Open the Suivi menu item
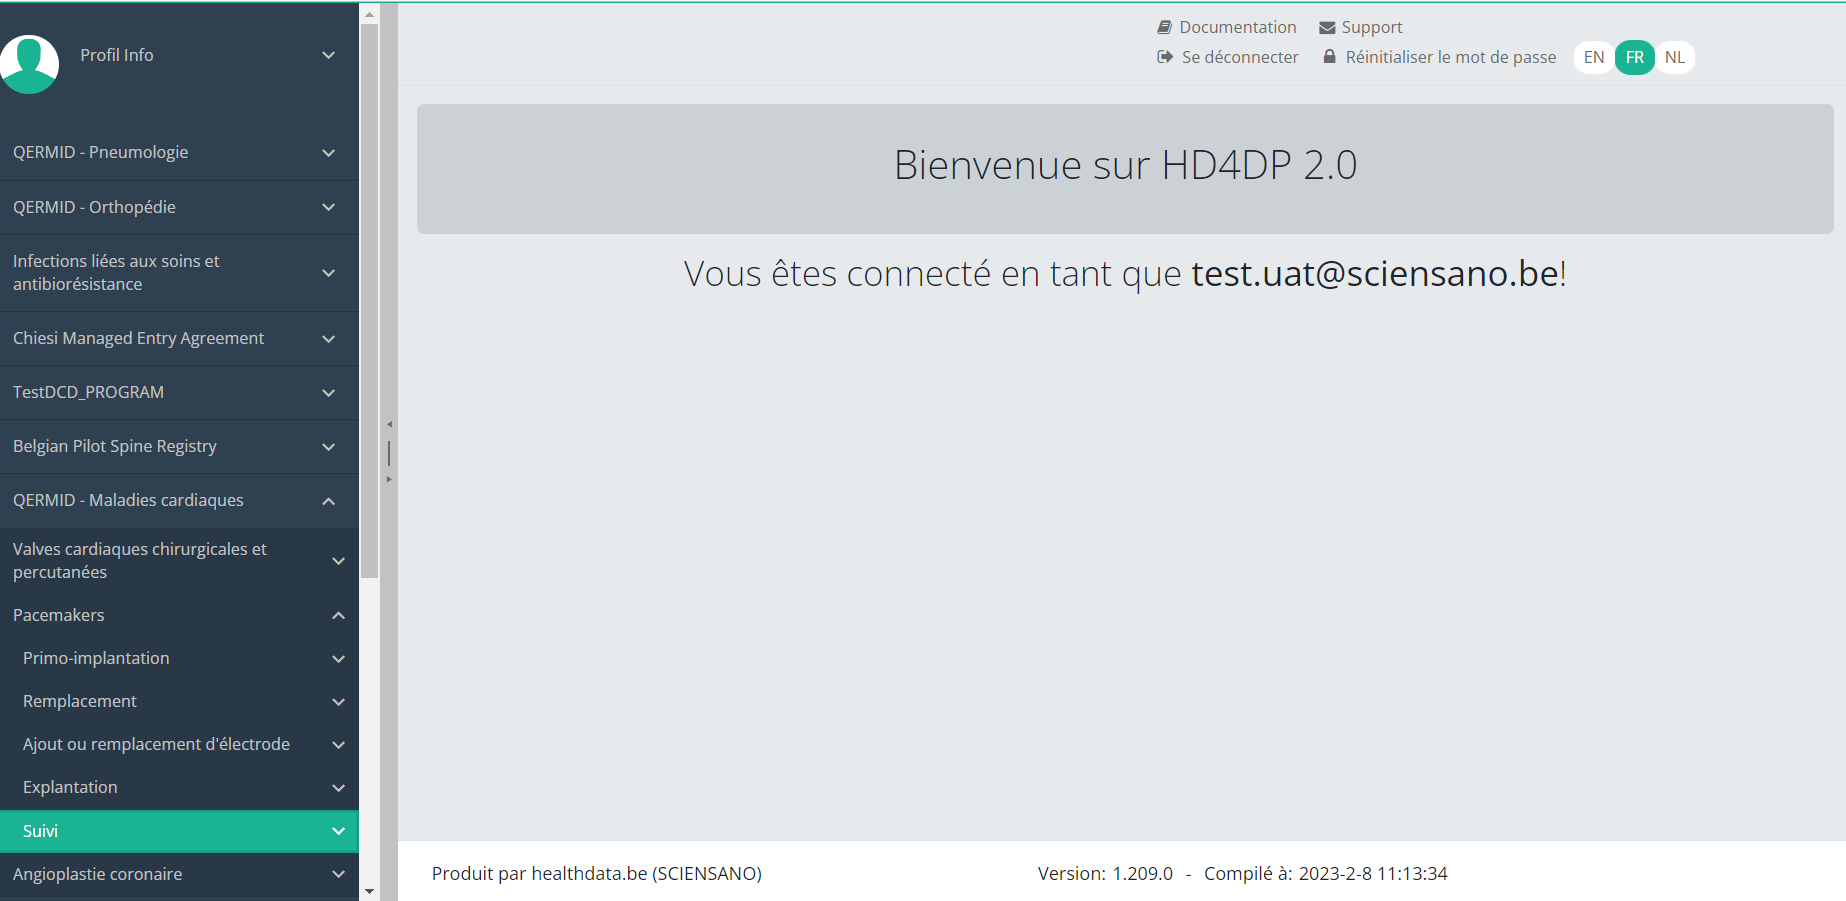 (180, 831)
